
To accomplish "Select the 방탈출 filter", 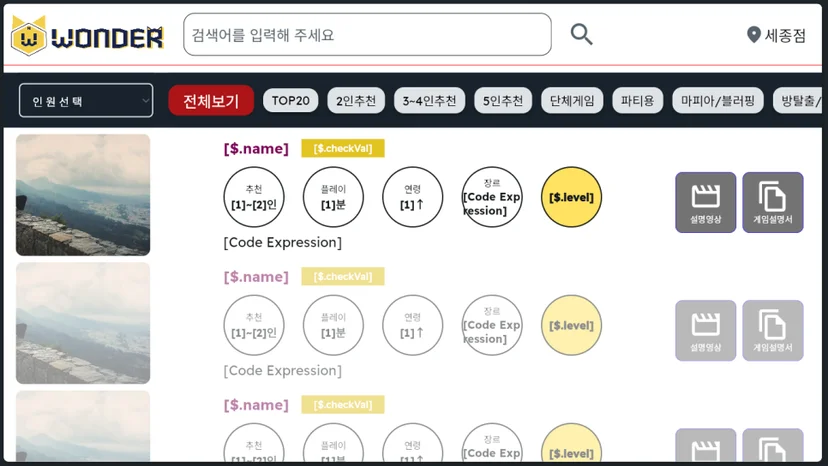I will pos(798,100).
